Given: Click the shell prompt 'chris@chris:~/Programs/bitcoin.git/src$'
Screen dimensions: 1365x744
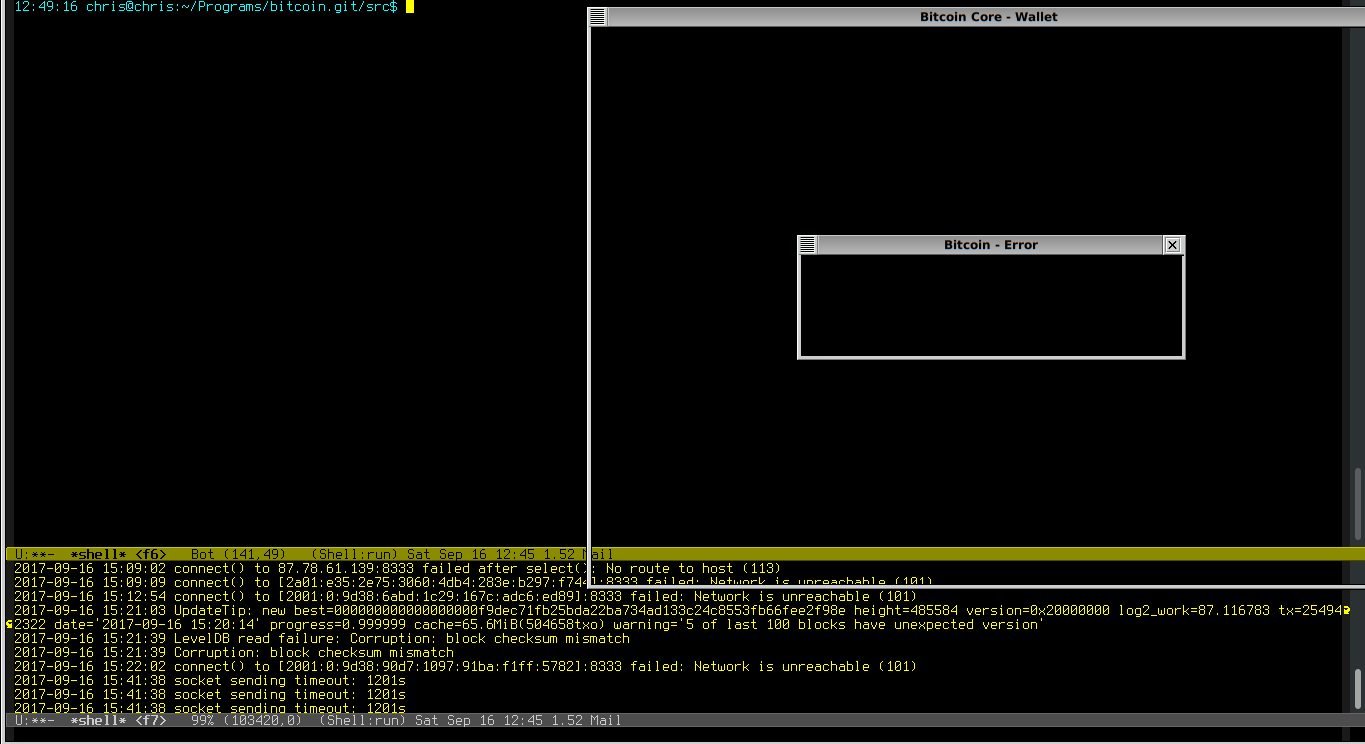Looking at the screenshot, I should coord(242,7).
